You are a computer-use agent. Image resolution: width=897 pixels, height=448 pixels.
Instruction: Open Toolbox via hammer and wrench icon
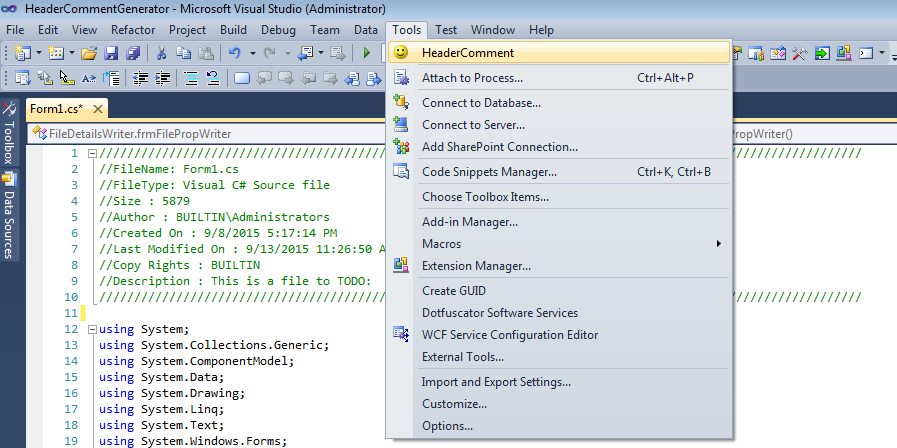800,53
